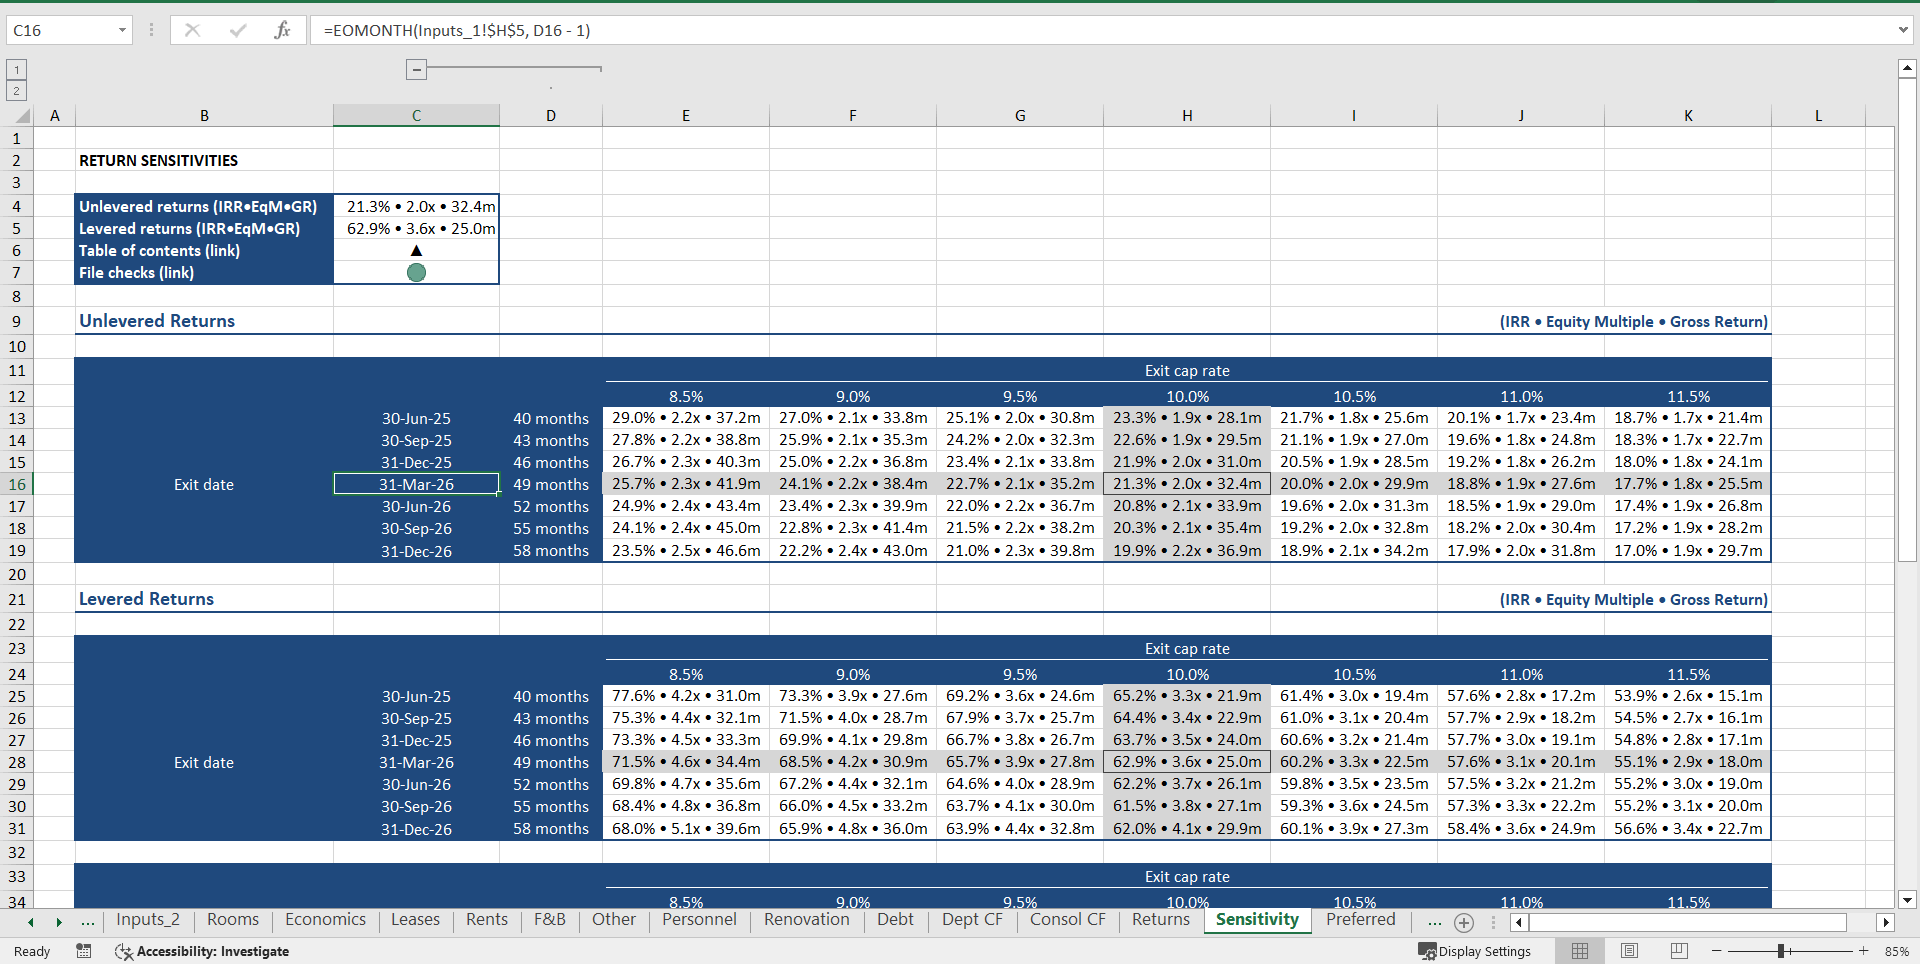Image resolution: width=1920 pixels, height=966 pixels.
Task: Open Accessibility: Investigate status
Action: point(202,952)
